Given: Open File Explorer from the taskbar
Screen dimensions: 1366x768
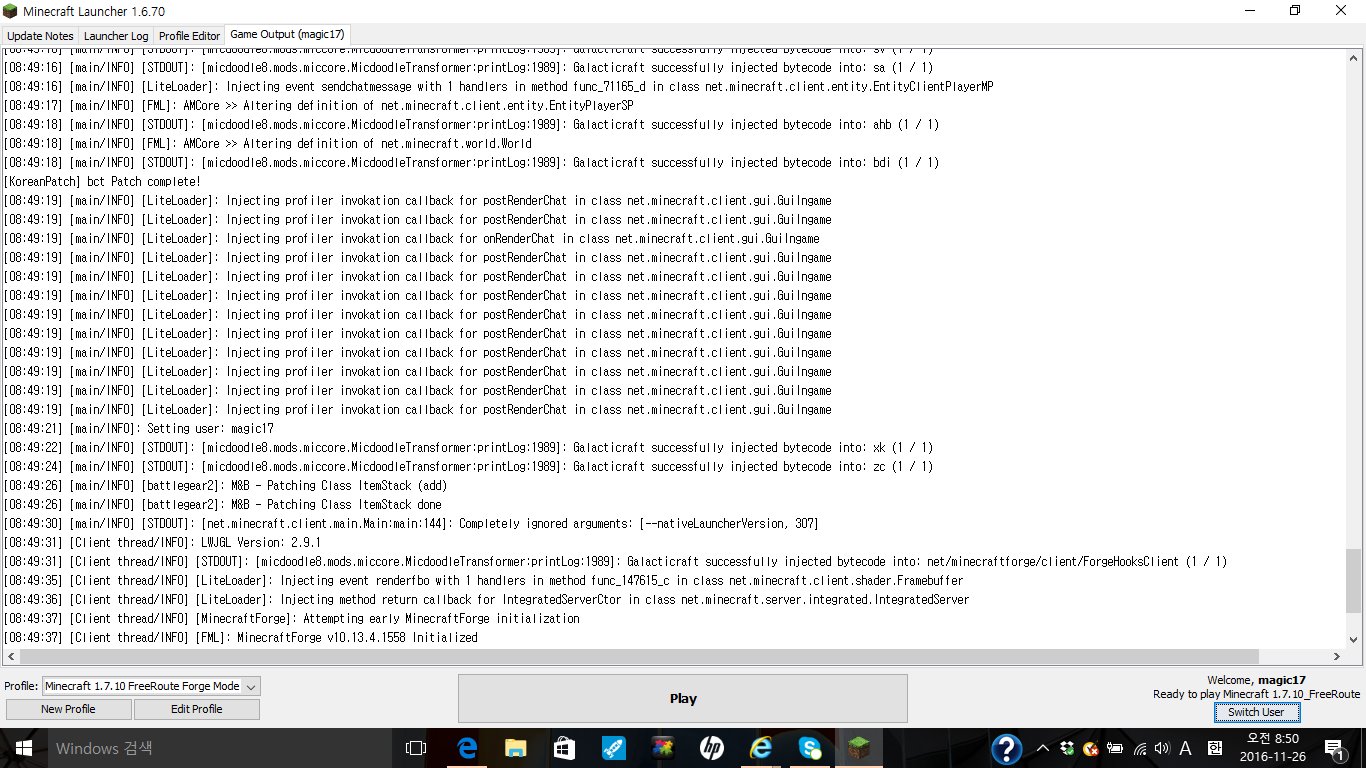Looking at the screenshot, I should click(x=516, y=748).
